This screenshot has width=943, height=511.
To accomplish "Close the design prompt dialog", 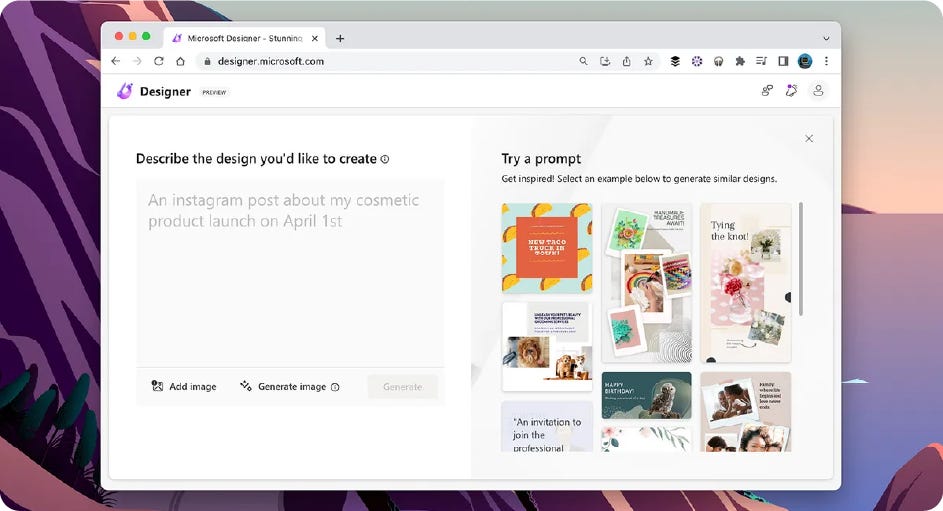I will click(809, 138).
